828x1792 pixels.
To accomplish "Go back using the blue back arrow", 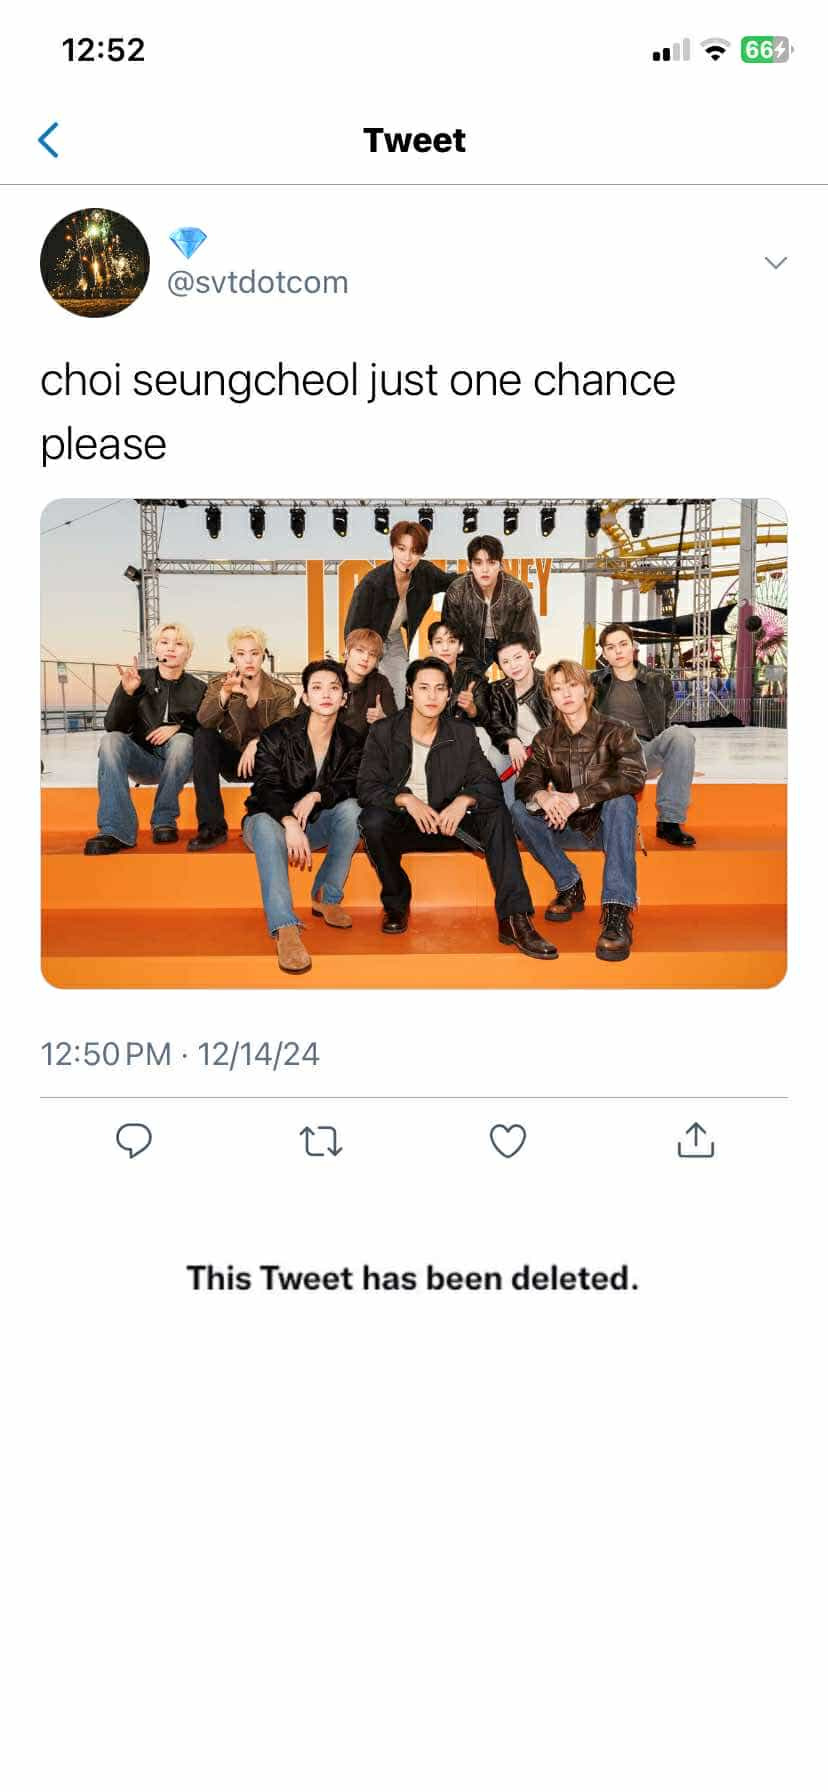I will 48,140.
